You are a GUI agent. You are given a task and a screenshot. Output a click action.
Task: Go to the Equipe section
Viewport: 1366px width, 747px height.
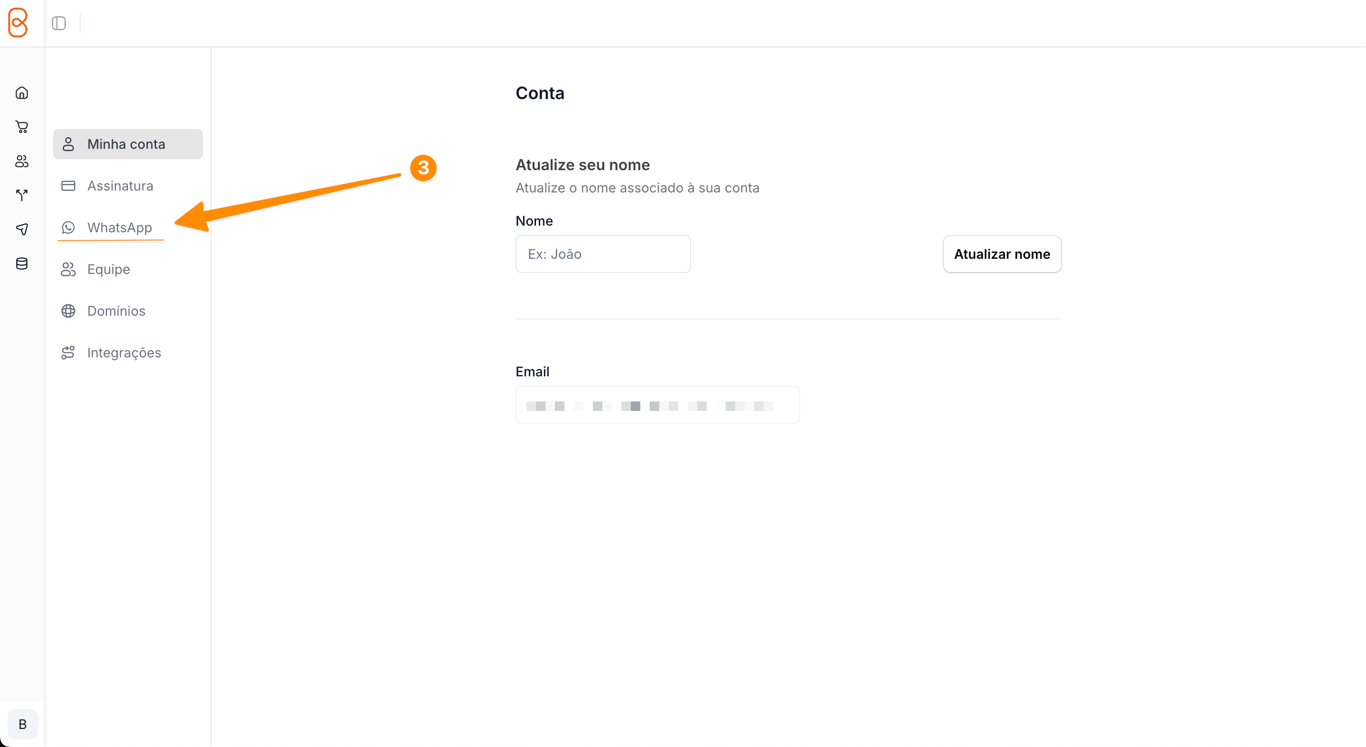[x=108, y=269]
